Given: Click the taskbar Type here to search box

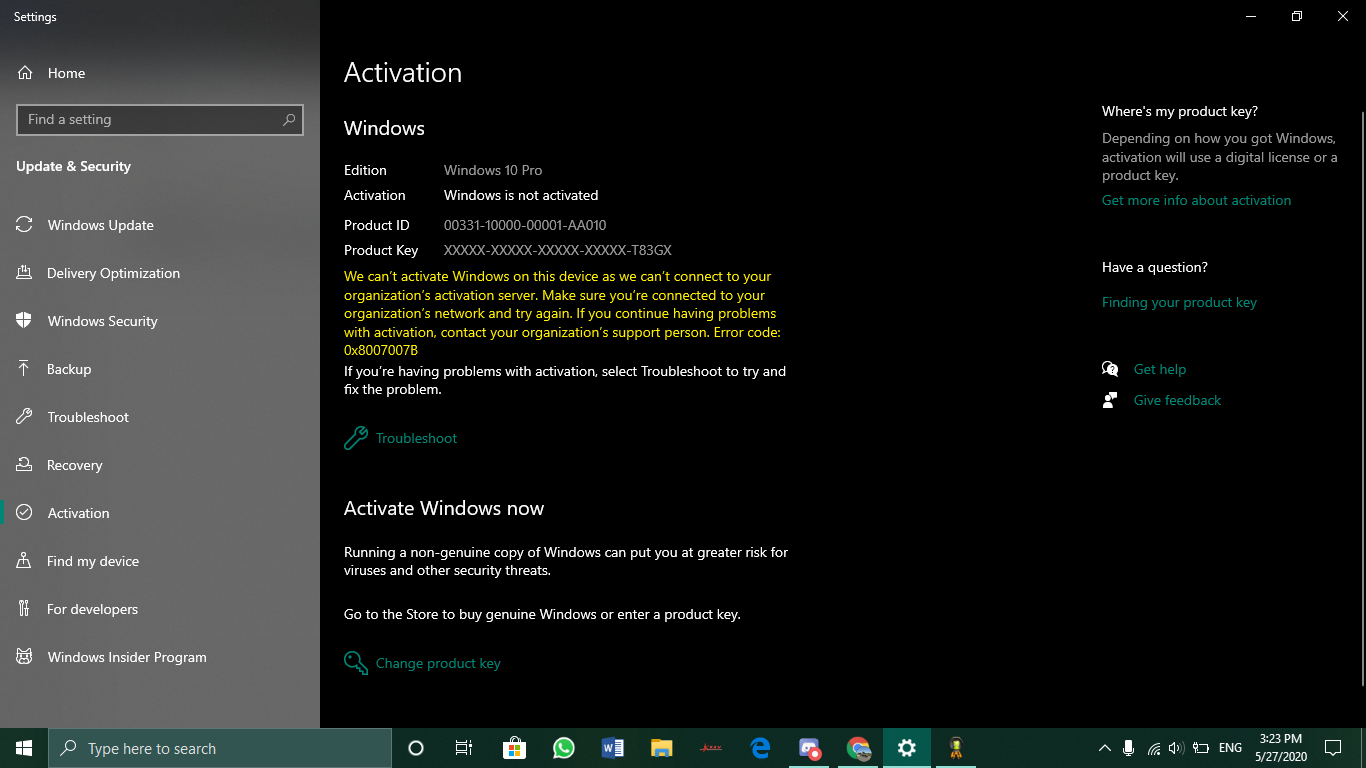Looking at the screenshot, I should [220, 748].
